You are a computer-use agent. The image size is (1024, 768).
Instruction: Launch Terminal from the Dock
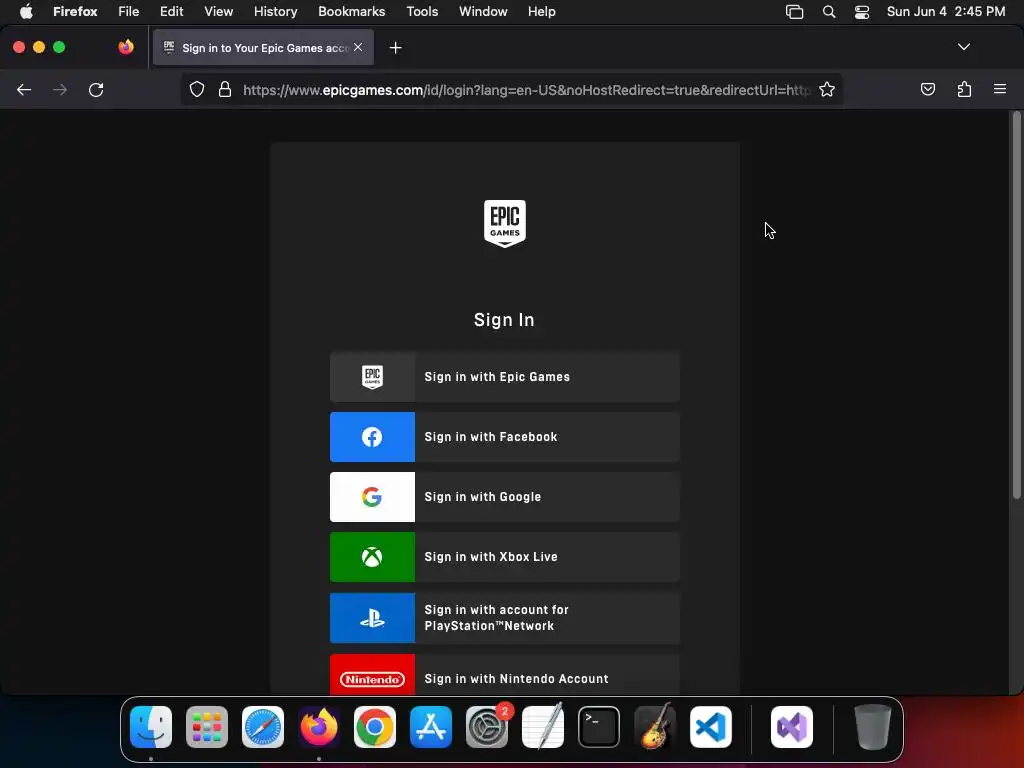[x=599, y=727]
